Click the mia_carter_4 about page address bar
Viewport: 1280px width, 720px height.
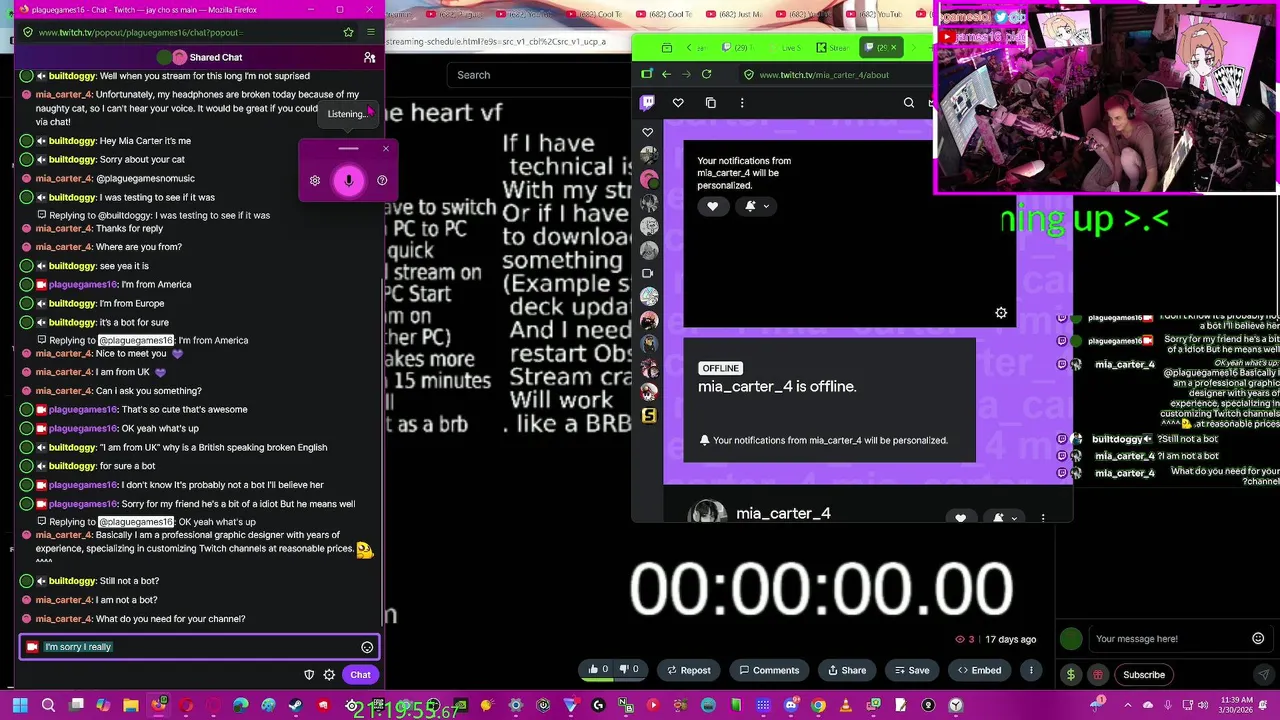point(835,74)
